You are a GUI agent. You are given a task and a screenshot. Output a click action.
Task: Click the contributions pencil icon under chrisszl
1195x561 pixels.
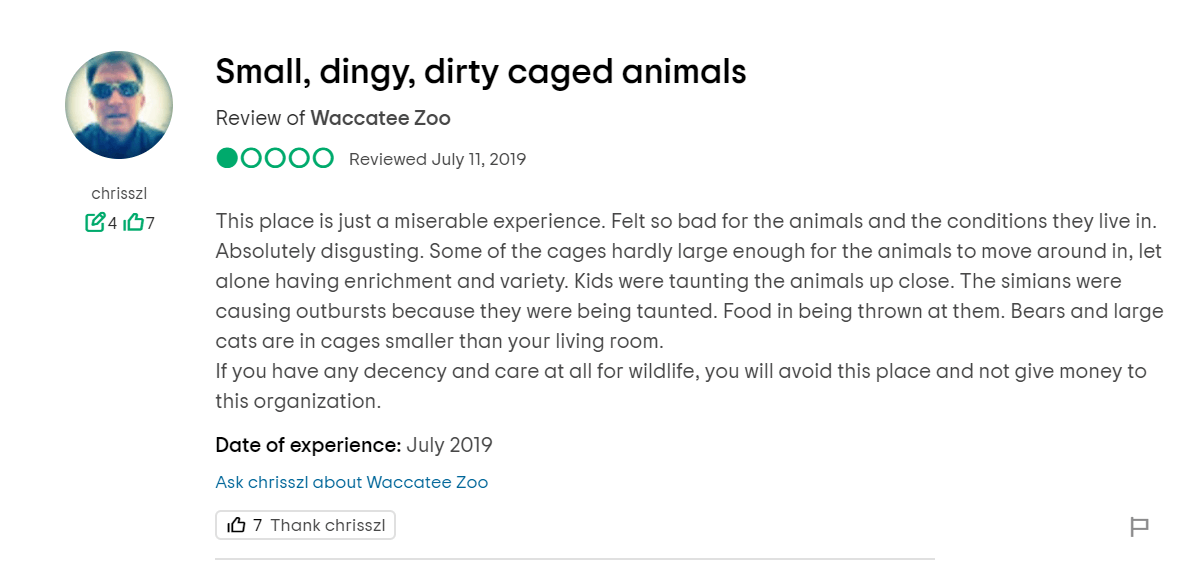coord(95,222)
